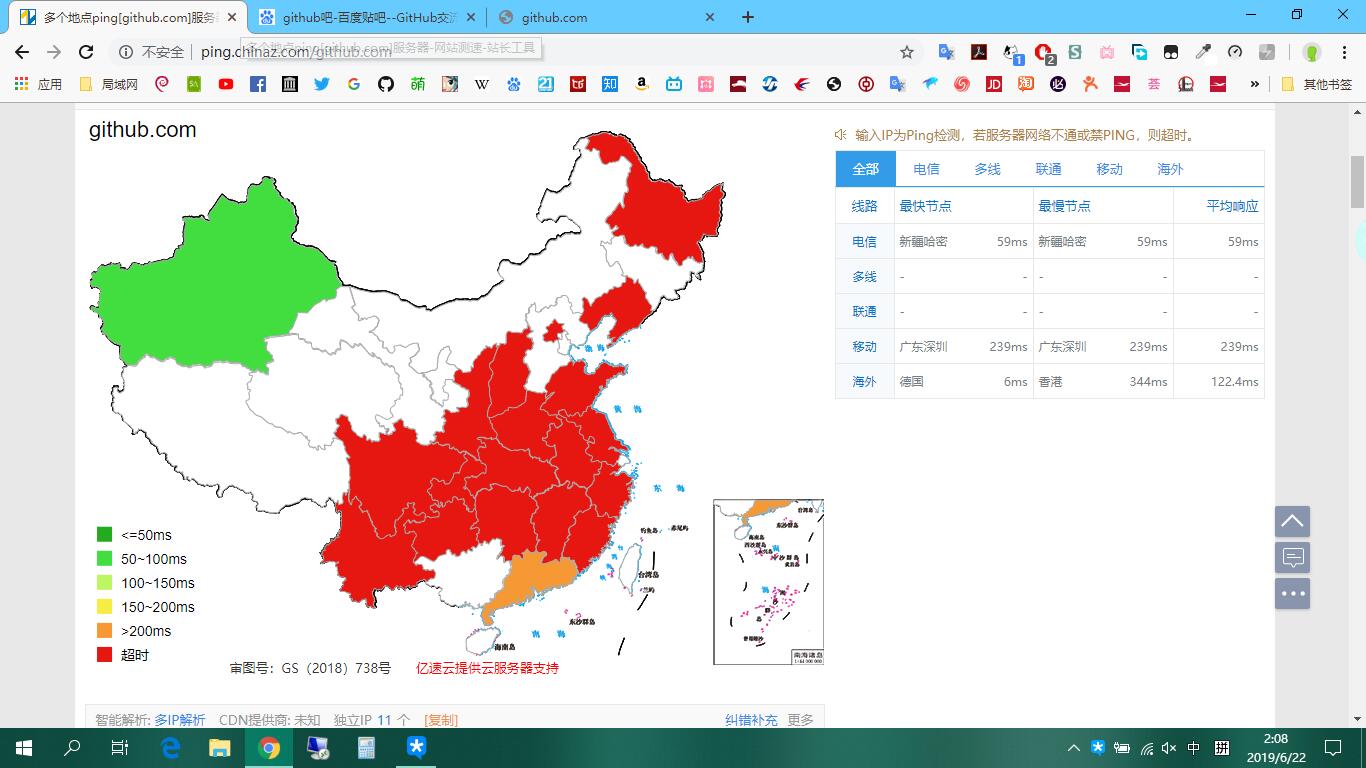
Task: Open the green Chrome profile avatar
Action: coord(1312,52)
